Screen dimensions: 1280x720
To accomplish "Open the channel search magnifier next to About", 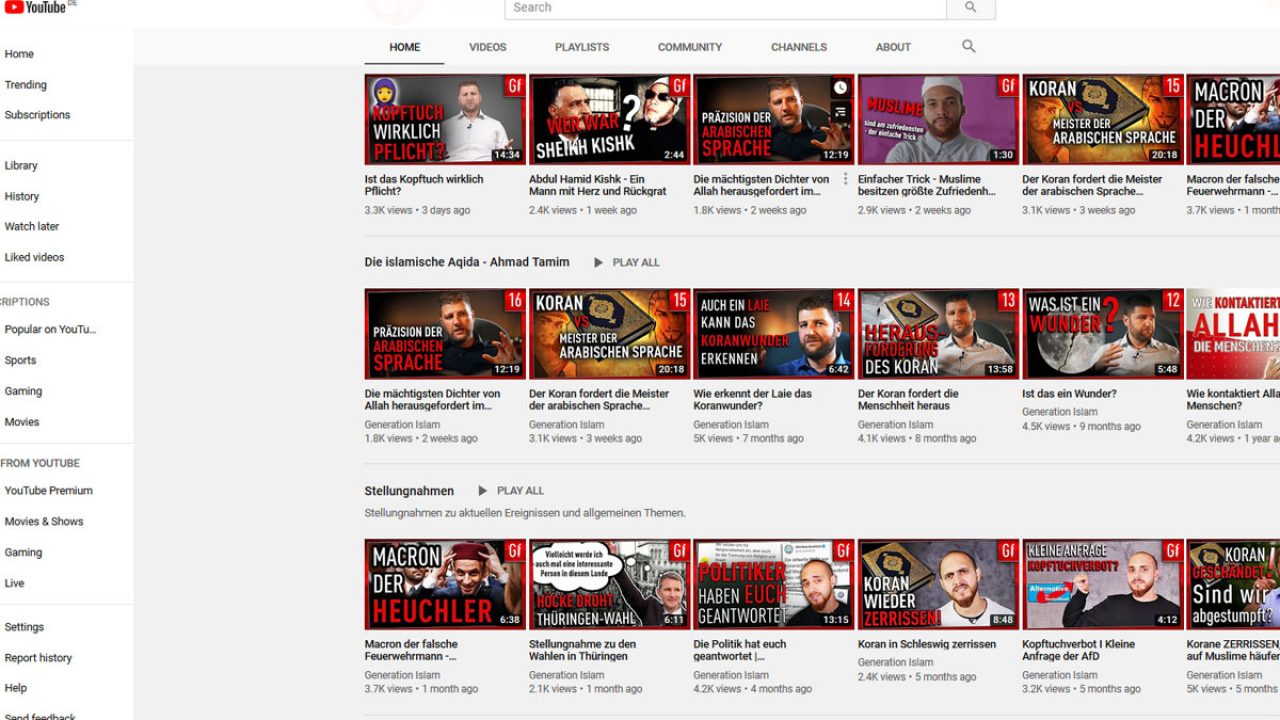I will tap(968, 47).
